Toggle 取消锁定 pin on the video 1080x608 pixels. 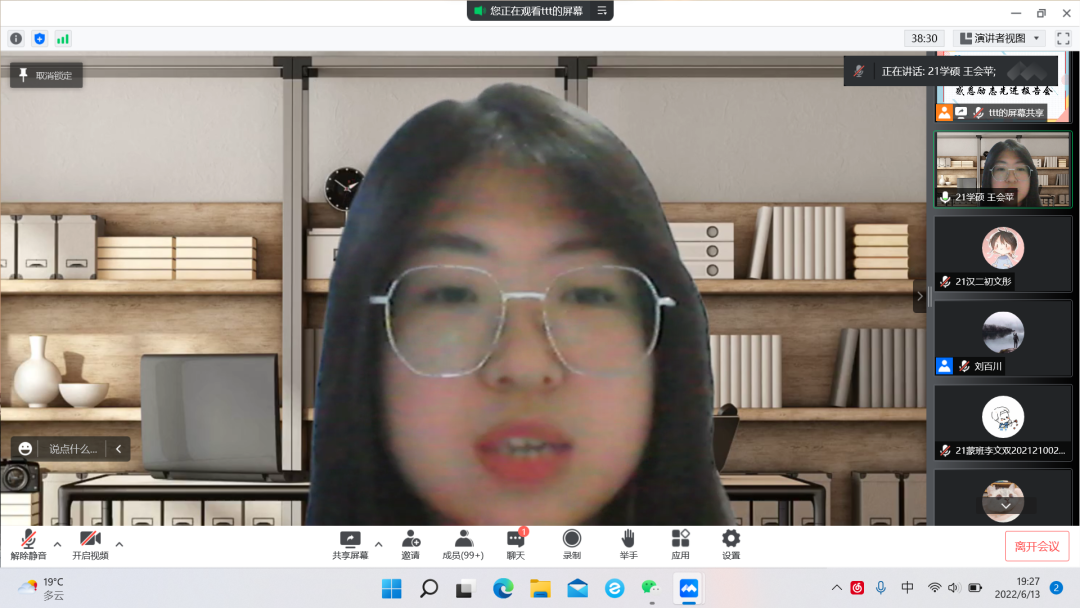click(46, 75)
